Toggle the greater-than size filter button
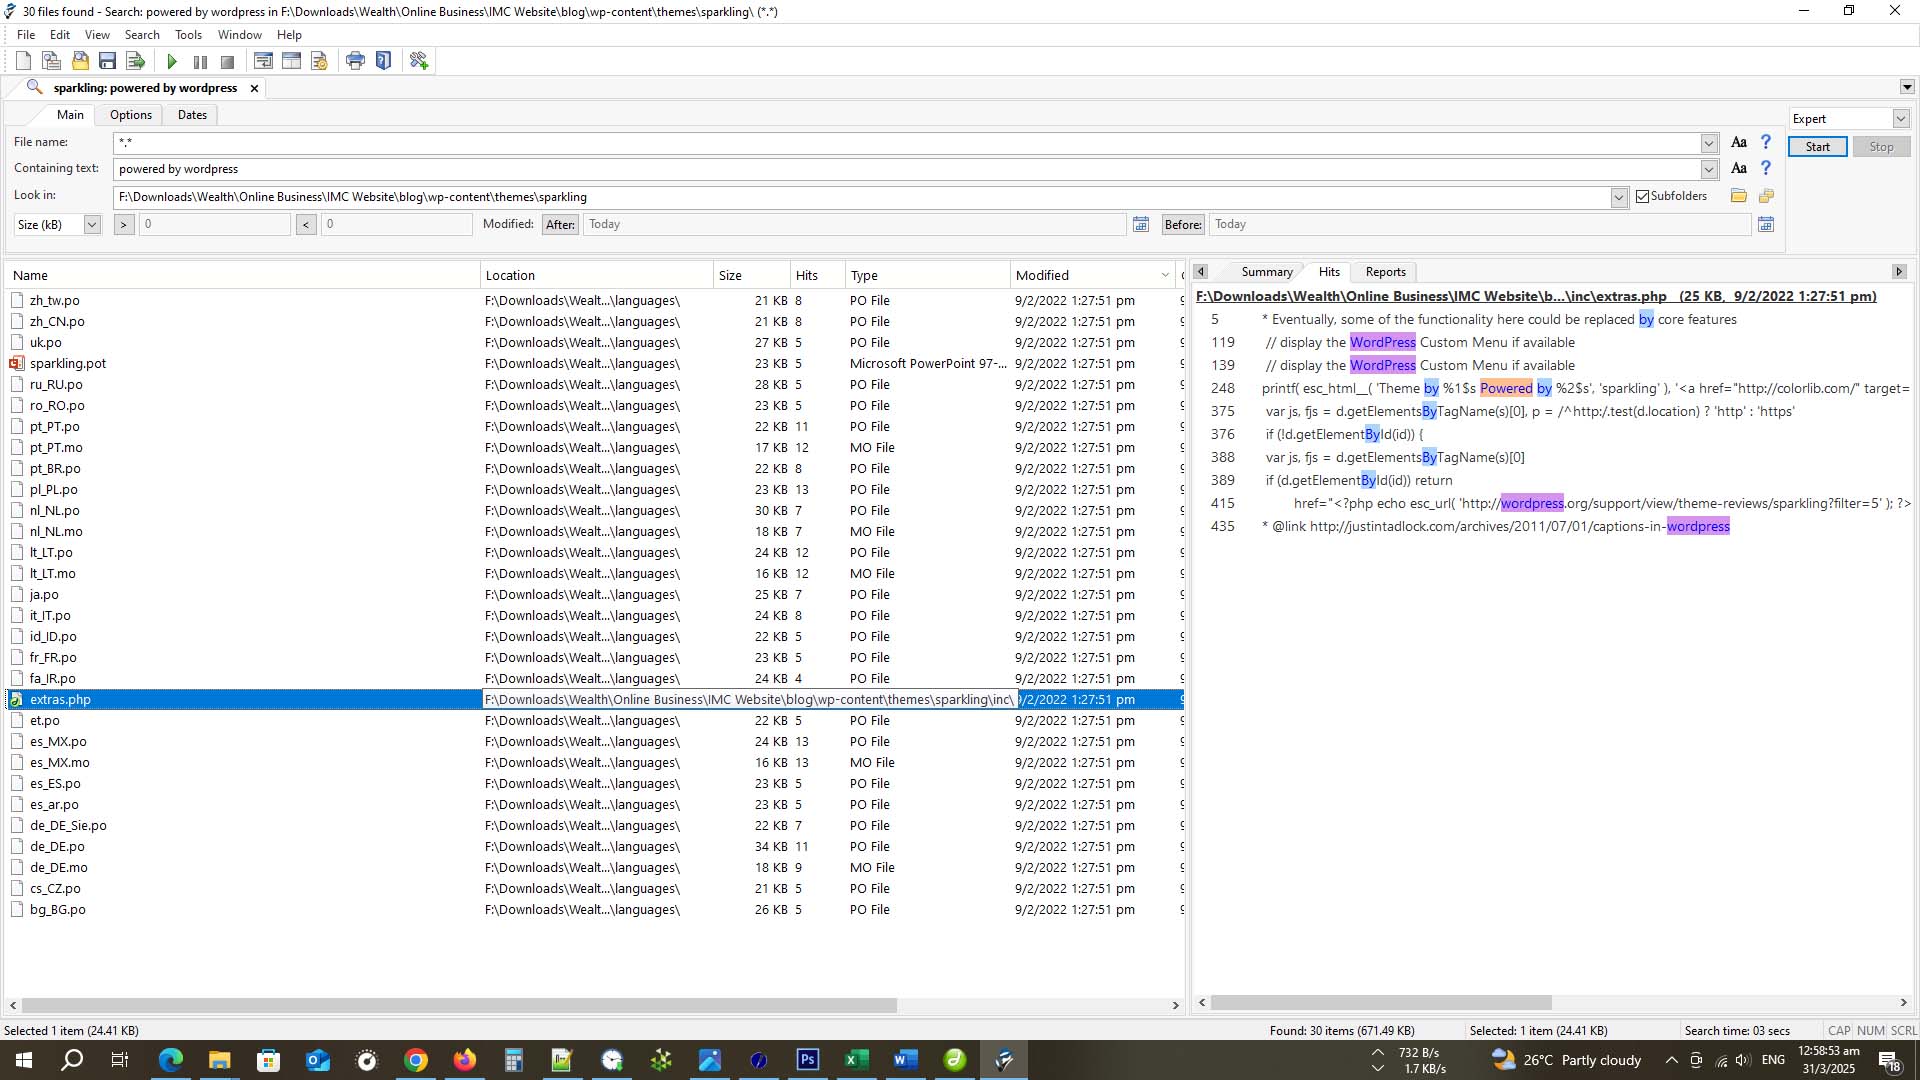 [x=124, y=224]
